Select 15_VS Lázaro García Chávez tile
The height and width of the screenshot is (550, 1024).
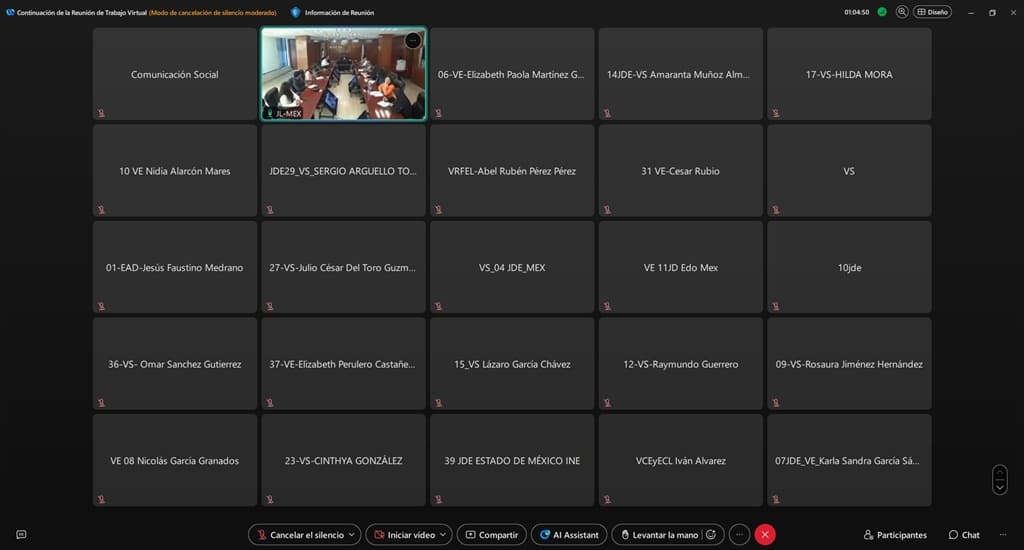[x=512, y=364]
